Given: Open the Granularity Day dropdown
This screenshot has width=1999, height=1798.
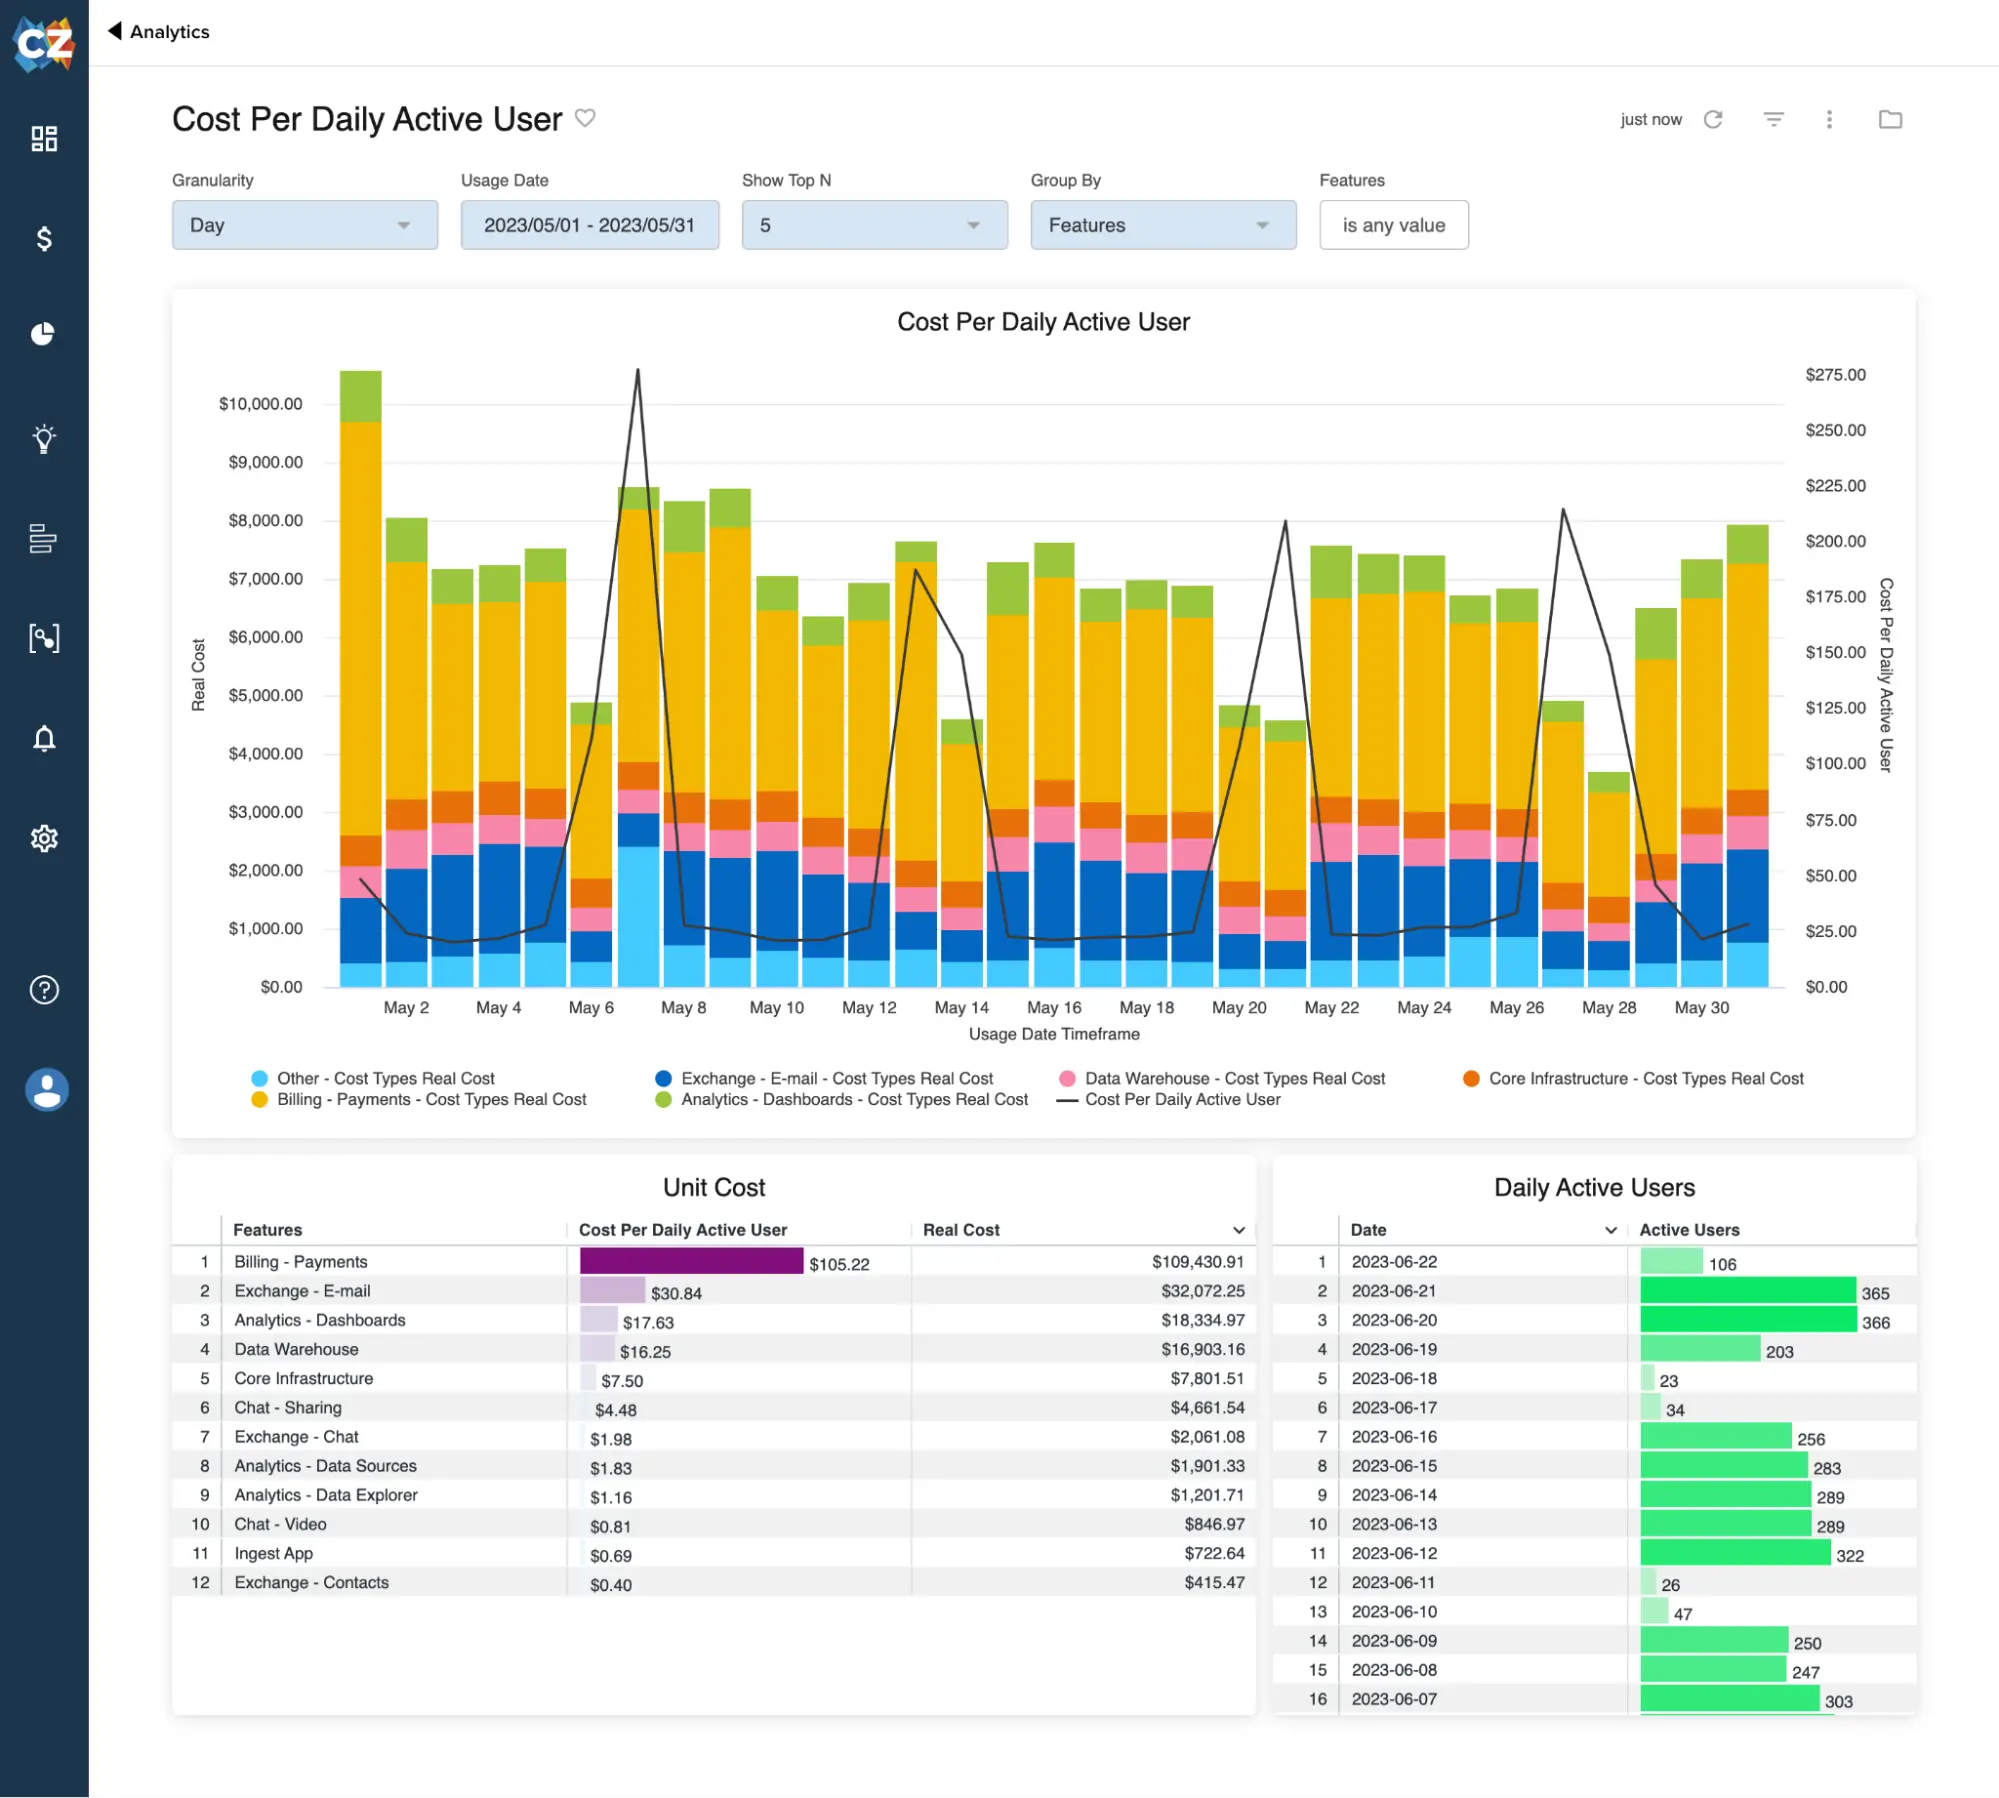Looking at the screenshot, I should coord(305,225).
